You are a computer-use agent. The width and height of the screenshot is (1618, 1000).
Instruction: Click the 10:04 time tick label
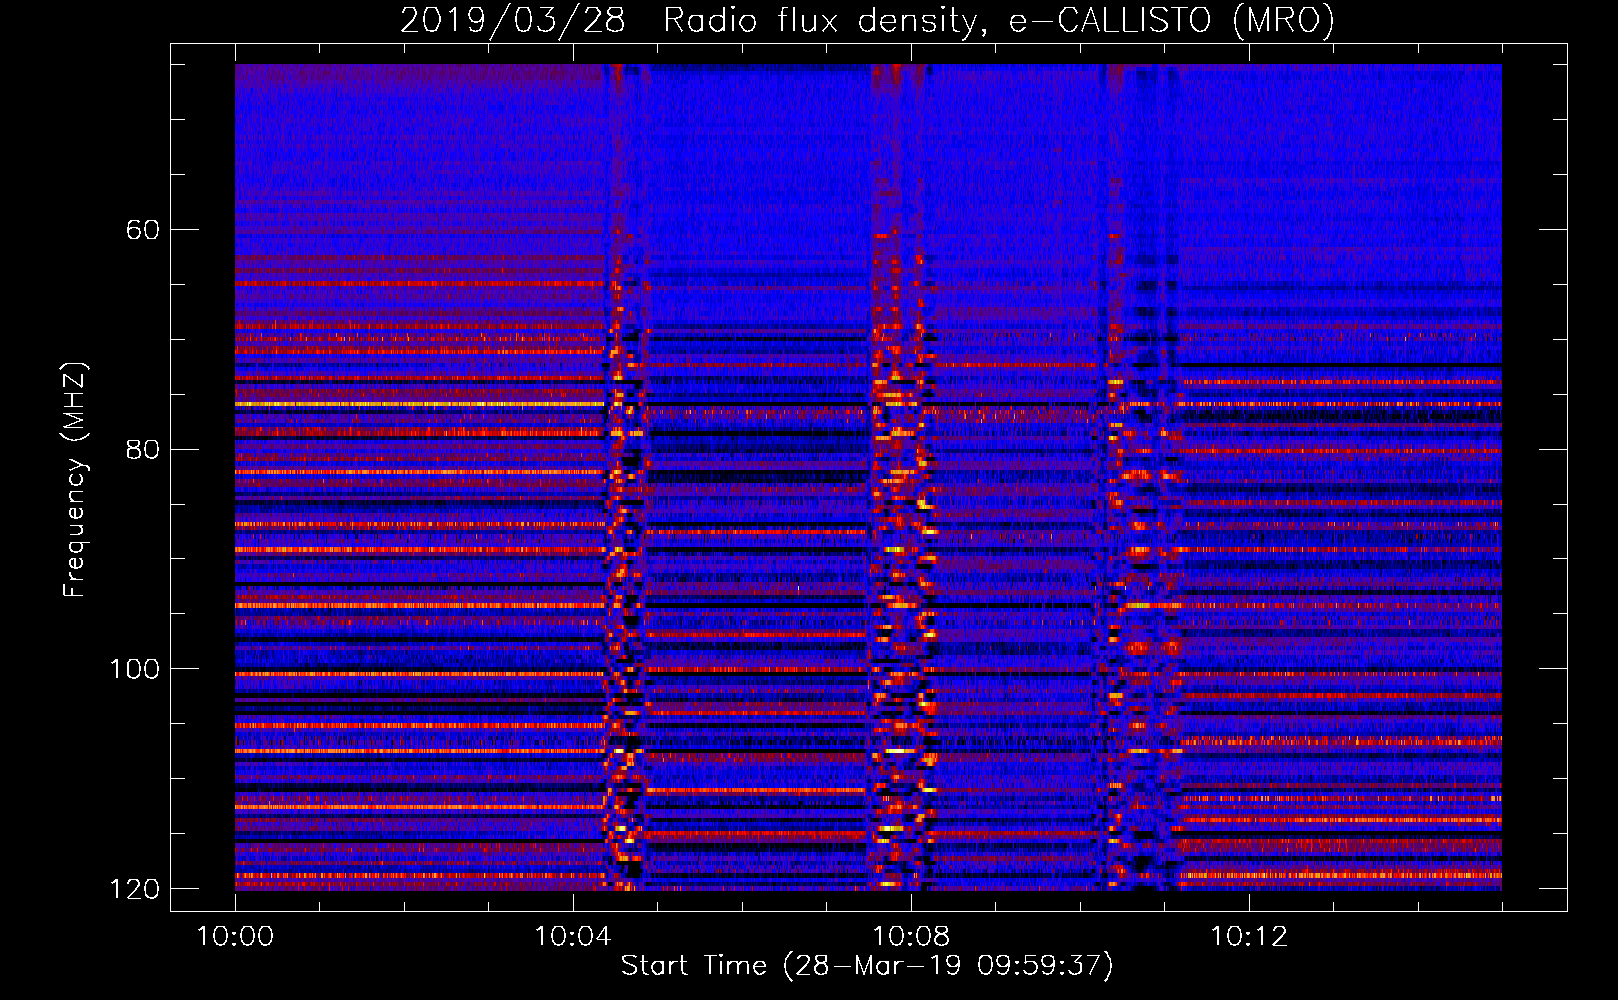coord(572,937)
